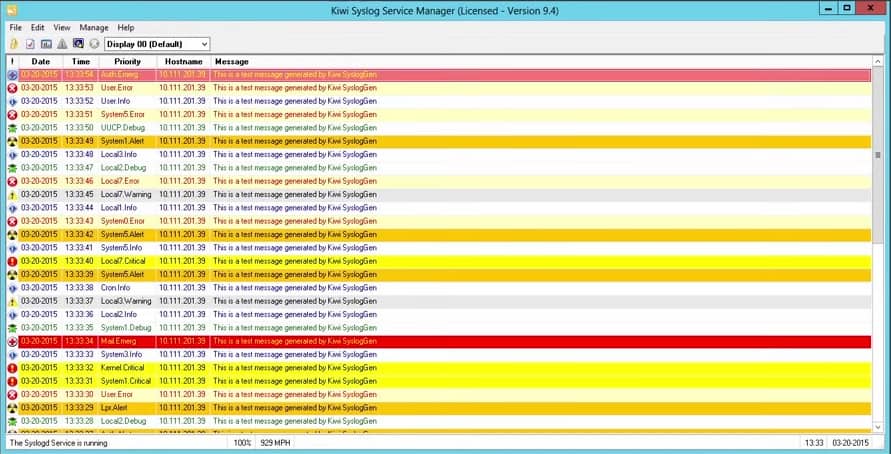Click the grey round X toolbar icon
This screenshot has height=454, width=891.
coord(94,44)
